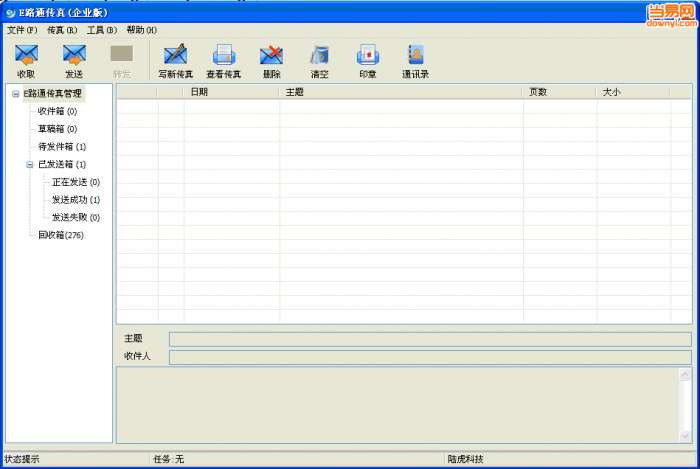Viewport: 700px width, 469px height.
Task: Sort by the 日期 column header
Action: point(231,92)
